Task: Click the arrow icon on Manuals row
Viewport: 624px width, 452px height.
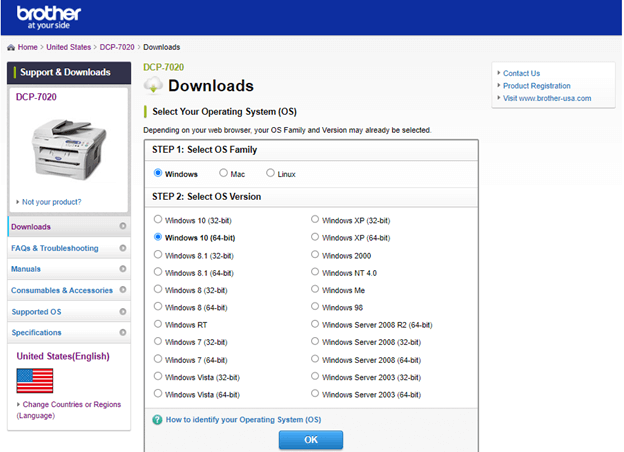Action: tap(123, 269)
